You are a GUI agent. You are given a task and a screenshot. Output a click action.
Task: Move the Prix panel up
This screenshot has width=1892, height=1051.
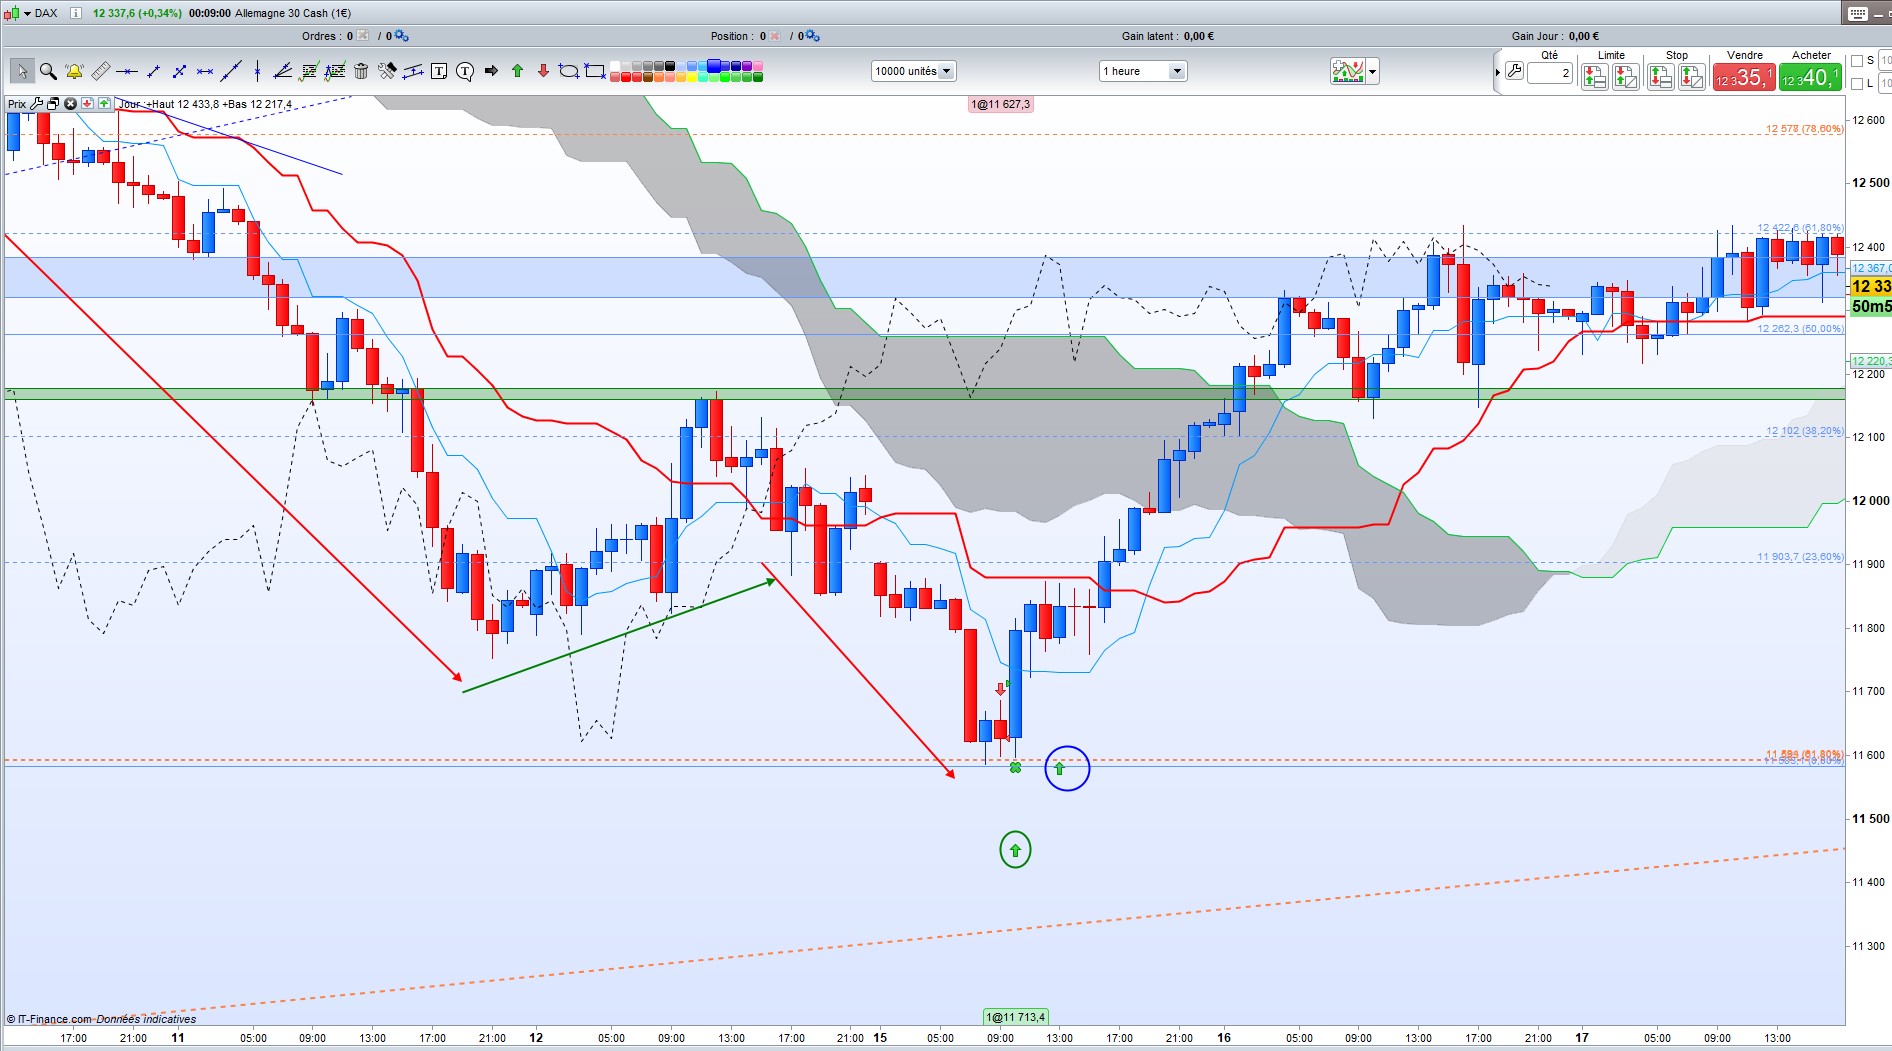(x=103, y=104)
